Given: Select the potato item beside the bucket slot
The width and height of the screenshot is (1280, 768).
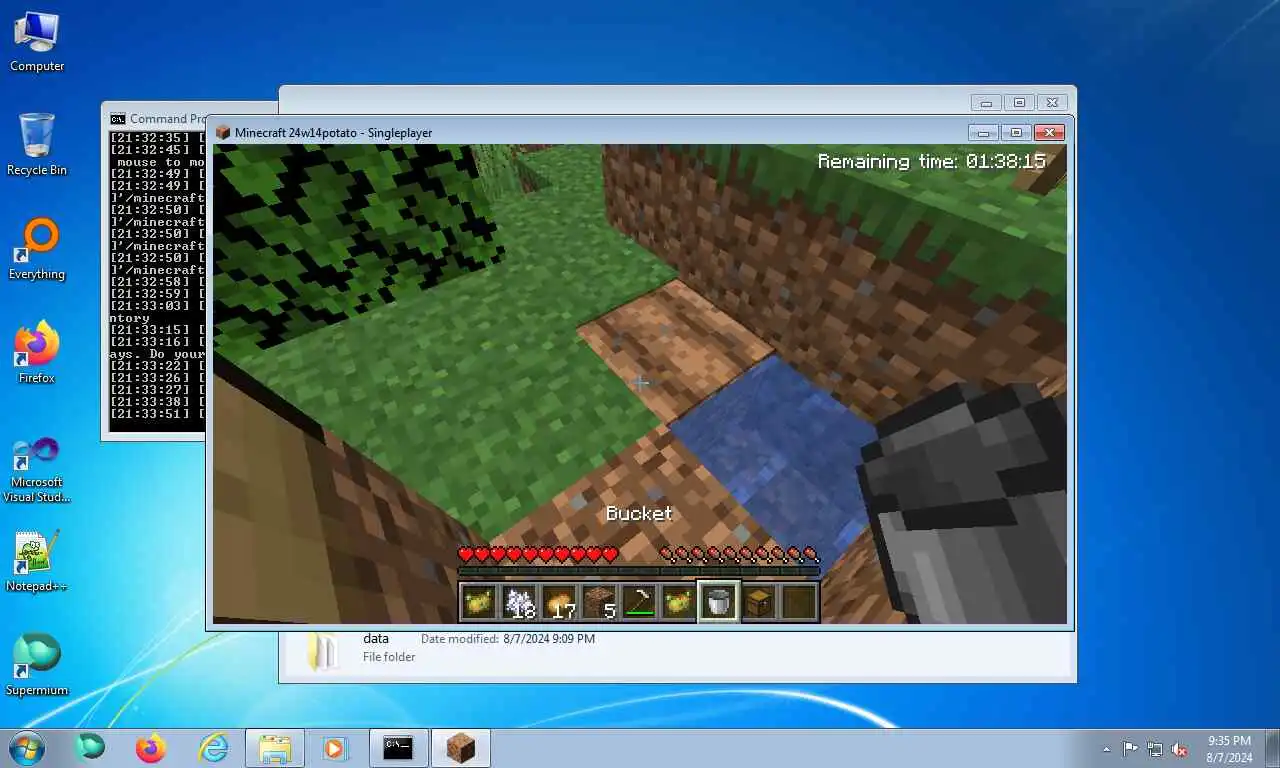Looking at the screenshot, I should point(679,602).
